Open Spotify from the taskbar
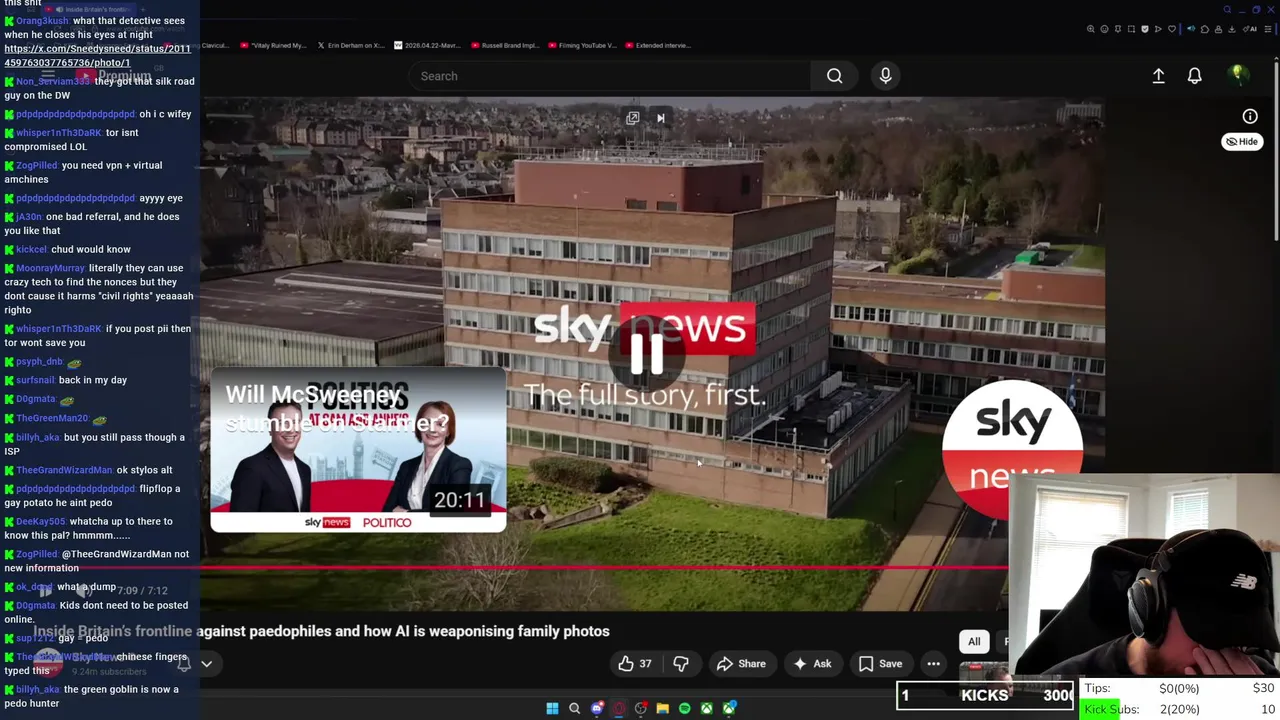 pyautogui.click(x=685, y=708)
